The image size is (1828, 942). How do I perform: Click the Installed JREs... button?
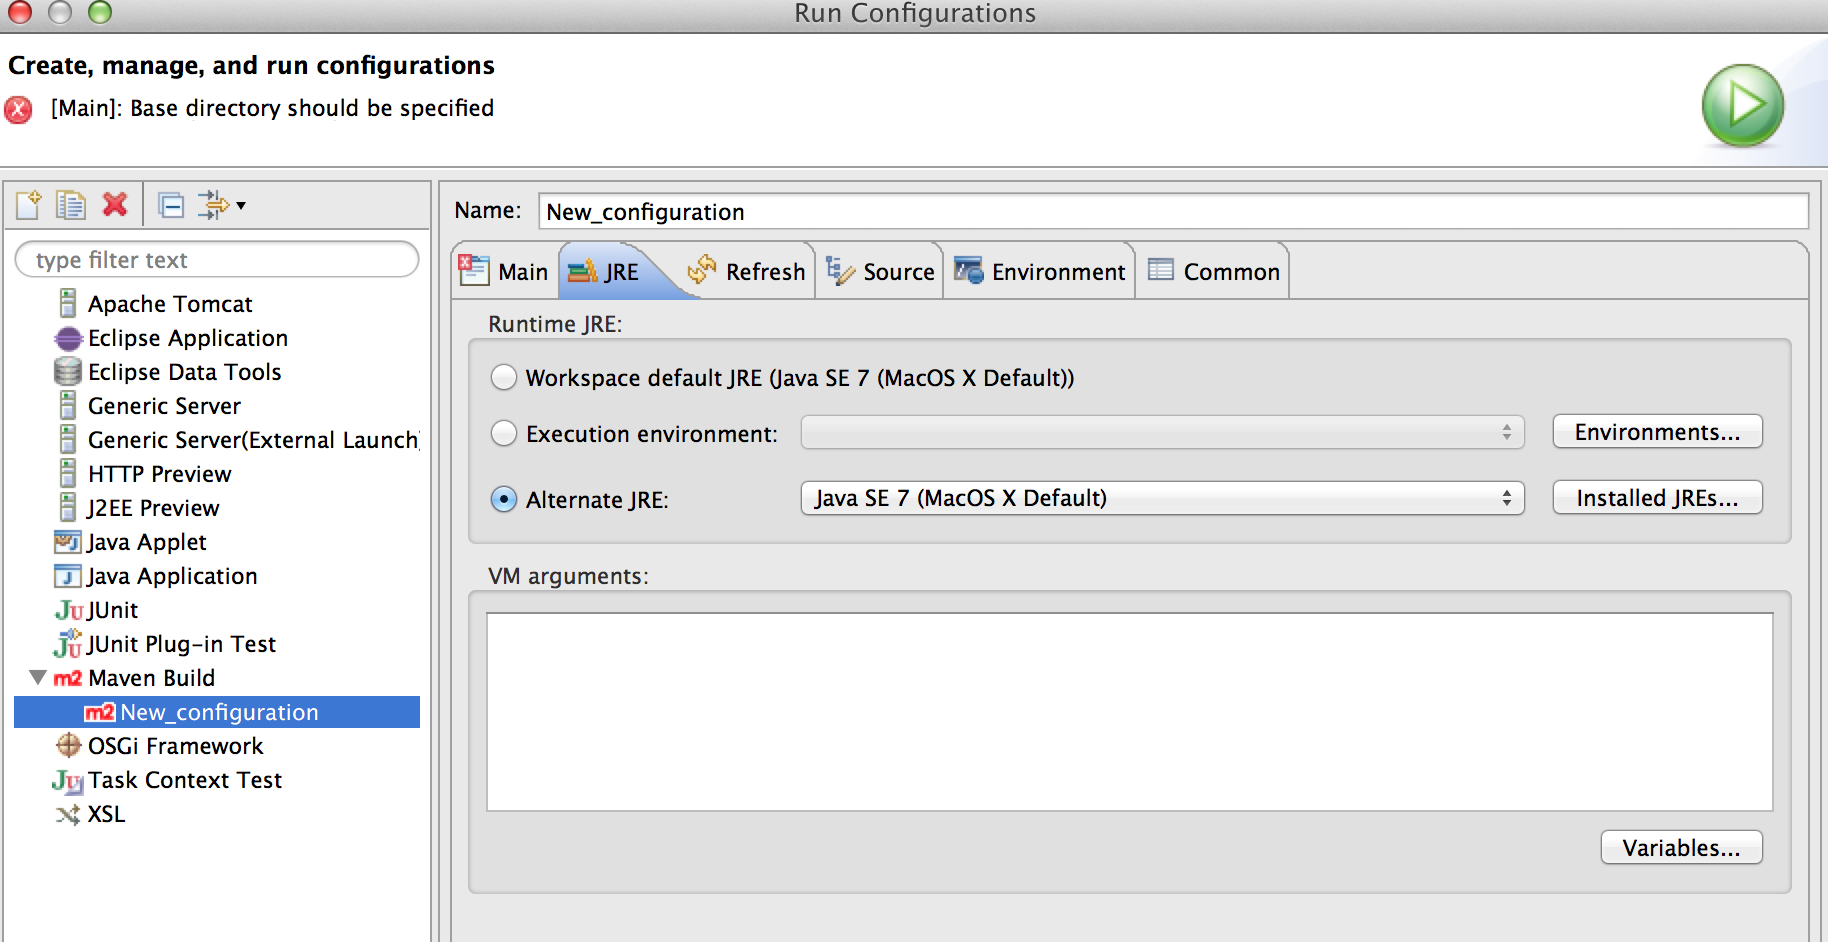[1656, 498]
